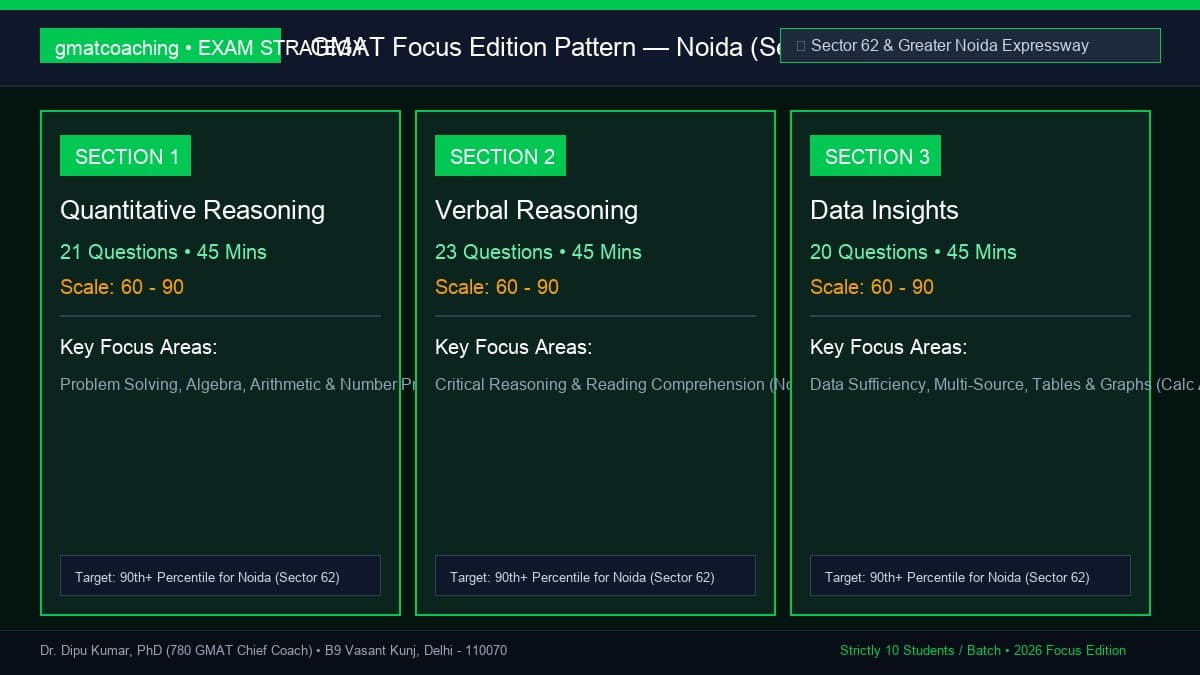The height and width of the screenshot is (675, 1200).
Task: Click the Data Insights heading
Action: pos(884,210)
